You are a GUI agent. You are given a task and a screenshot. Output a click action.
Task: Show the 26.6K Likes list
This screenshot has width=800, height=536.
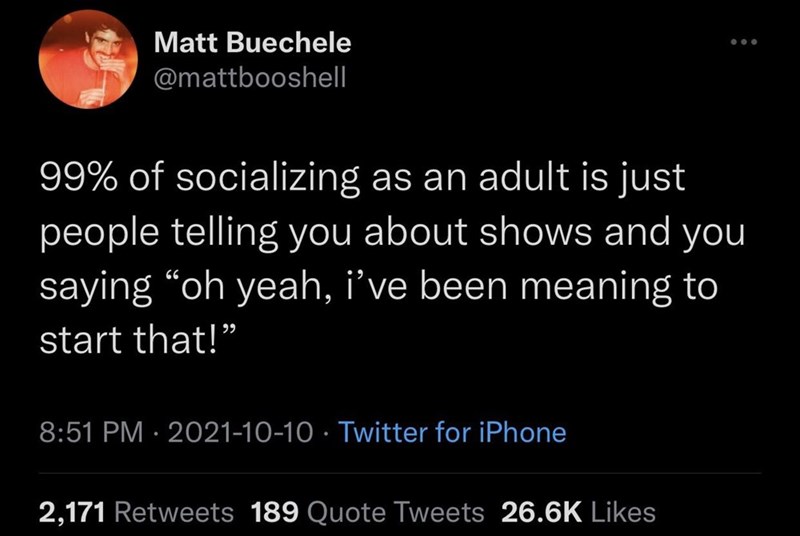578,512
